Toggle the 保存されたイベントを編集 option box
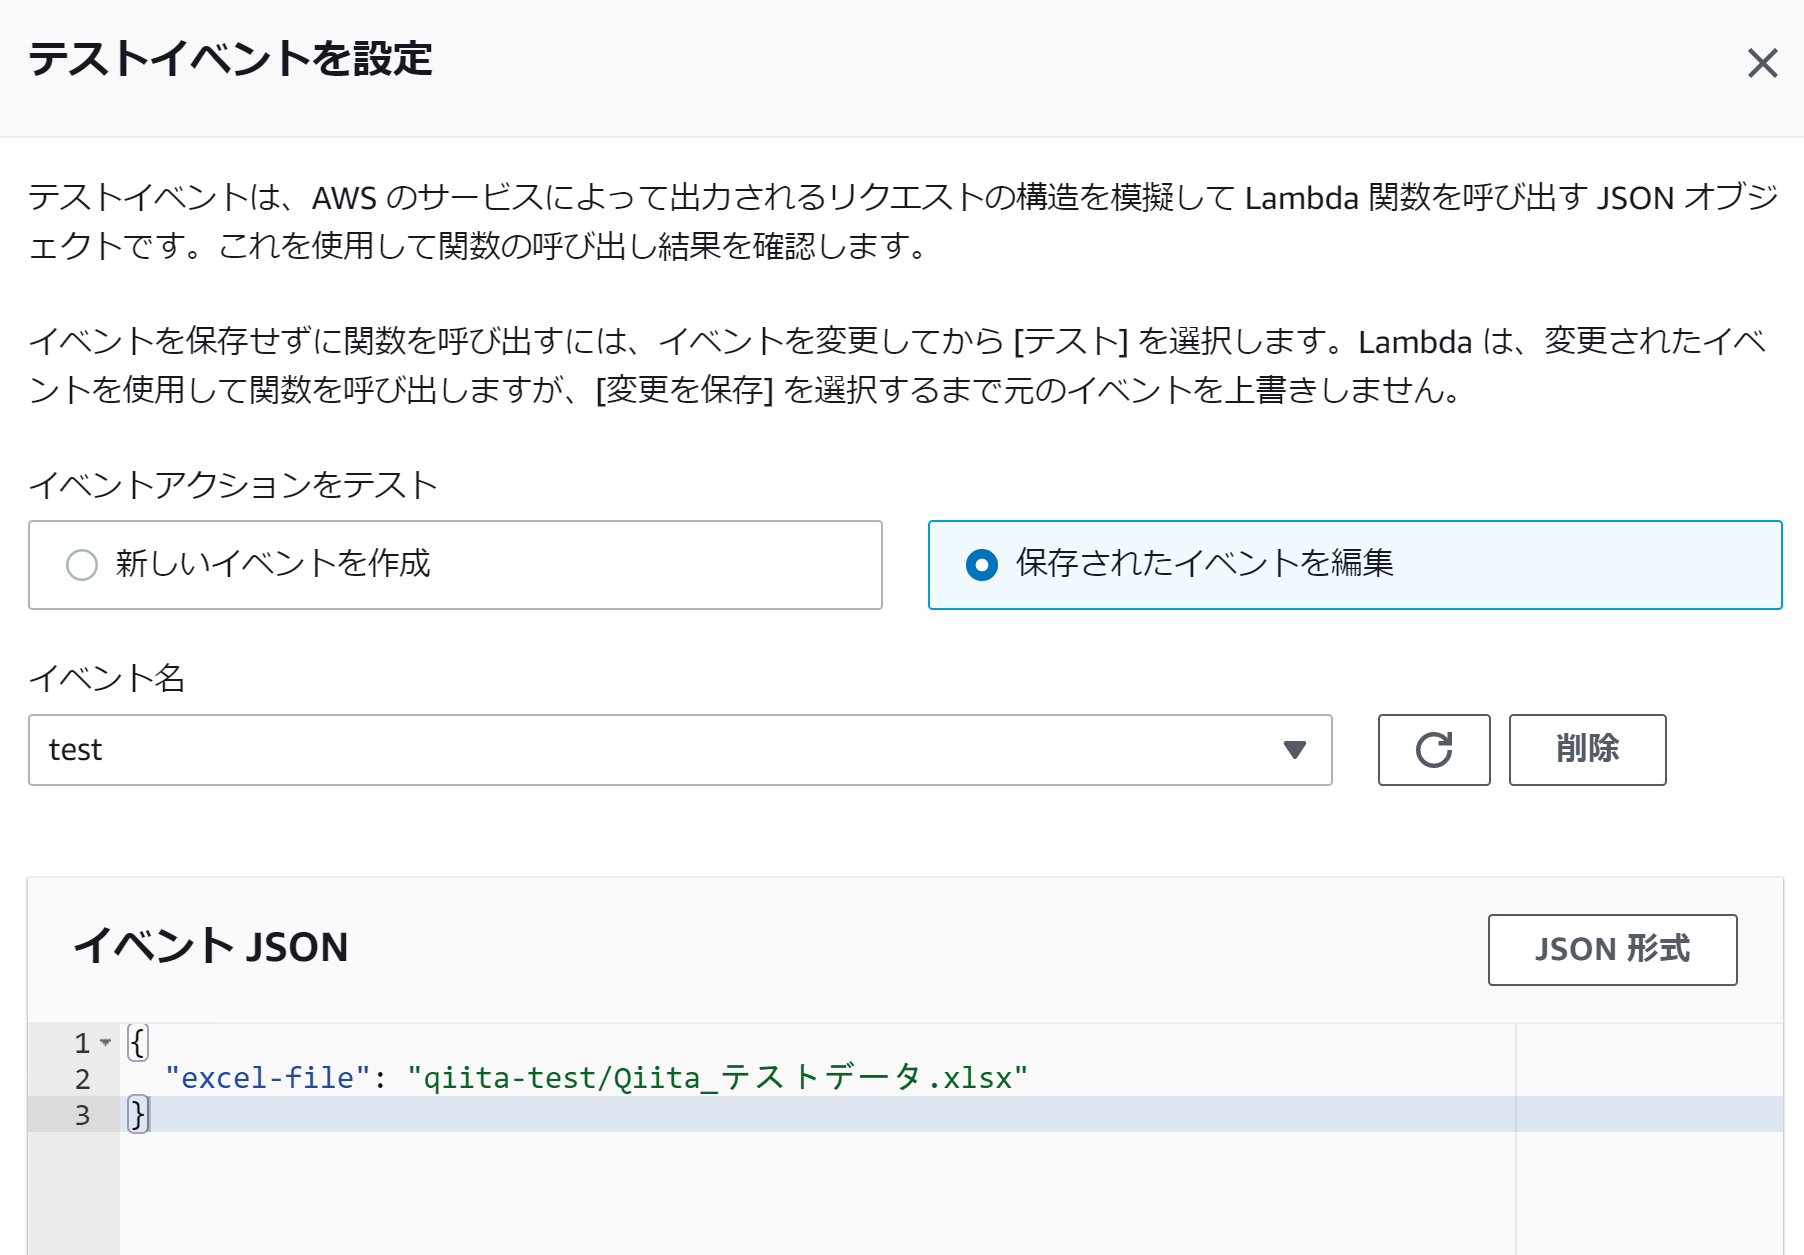This screenshot has height=1255, width=1804. pyautogui.click(x=1354, y=564)
